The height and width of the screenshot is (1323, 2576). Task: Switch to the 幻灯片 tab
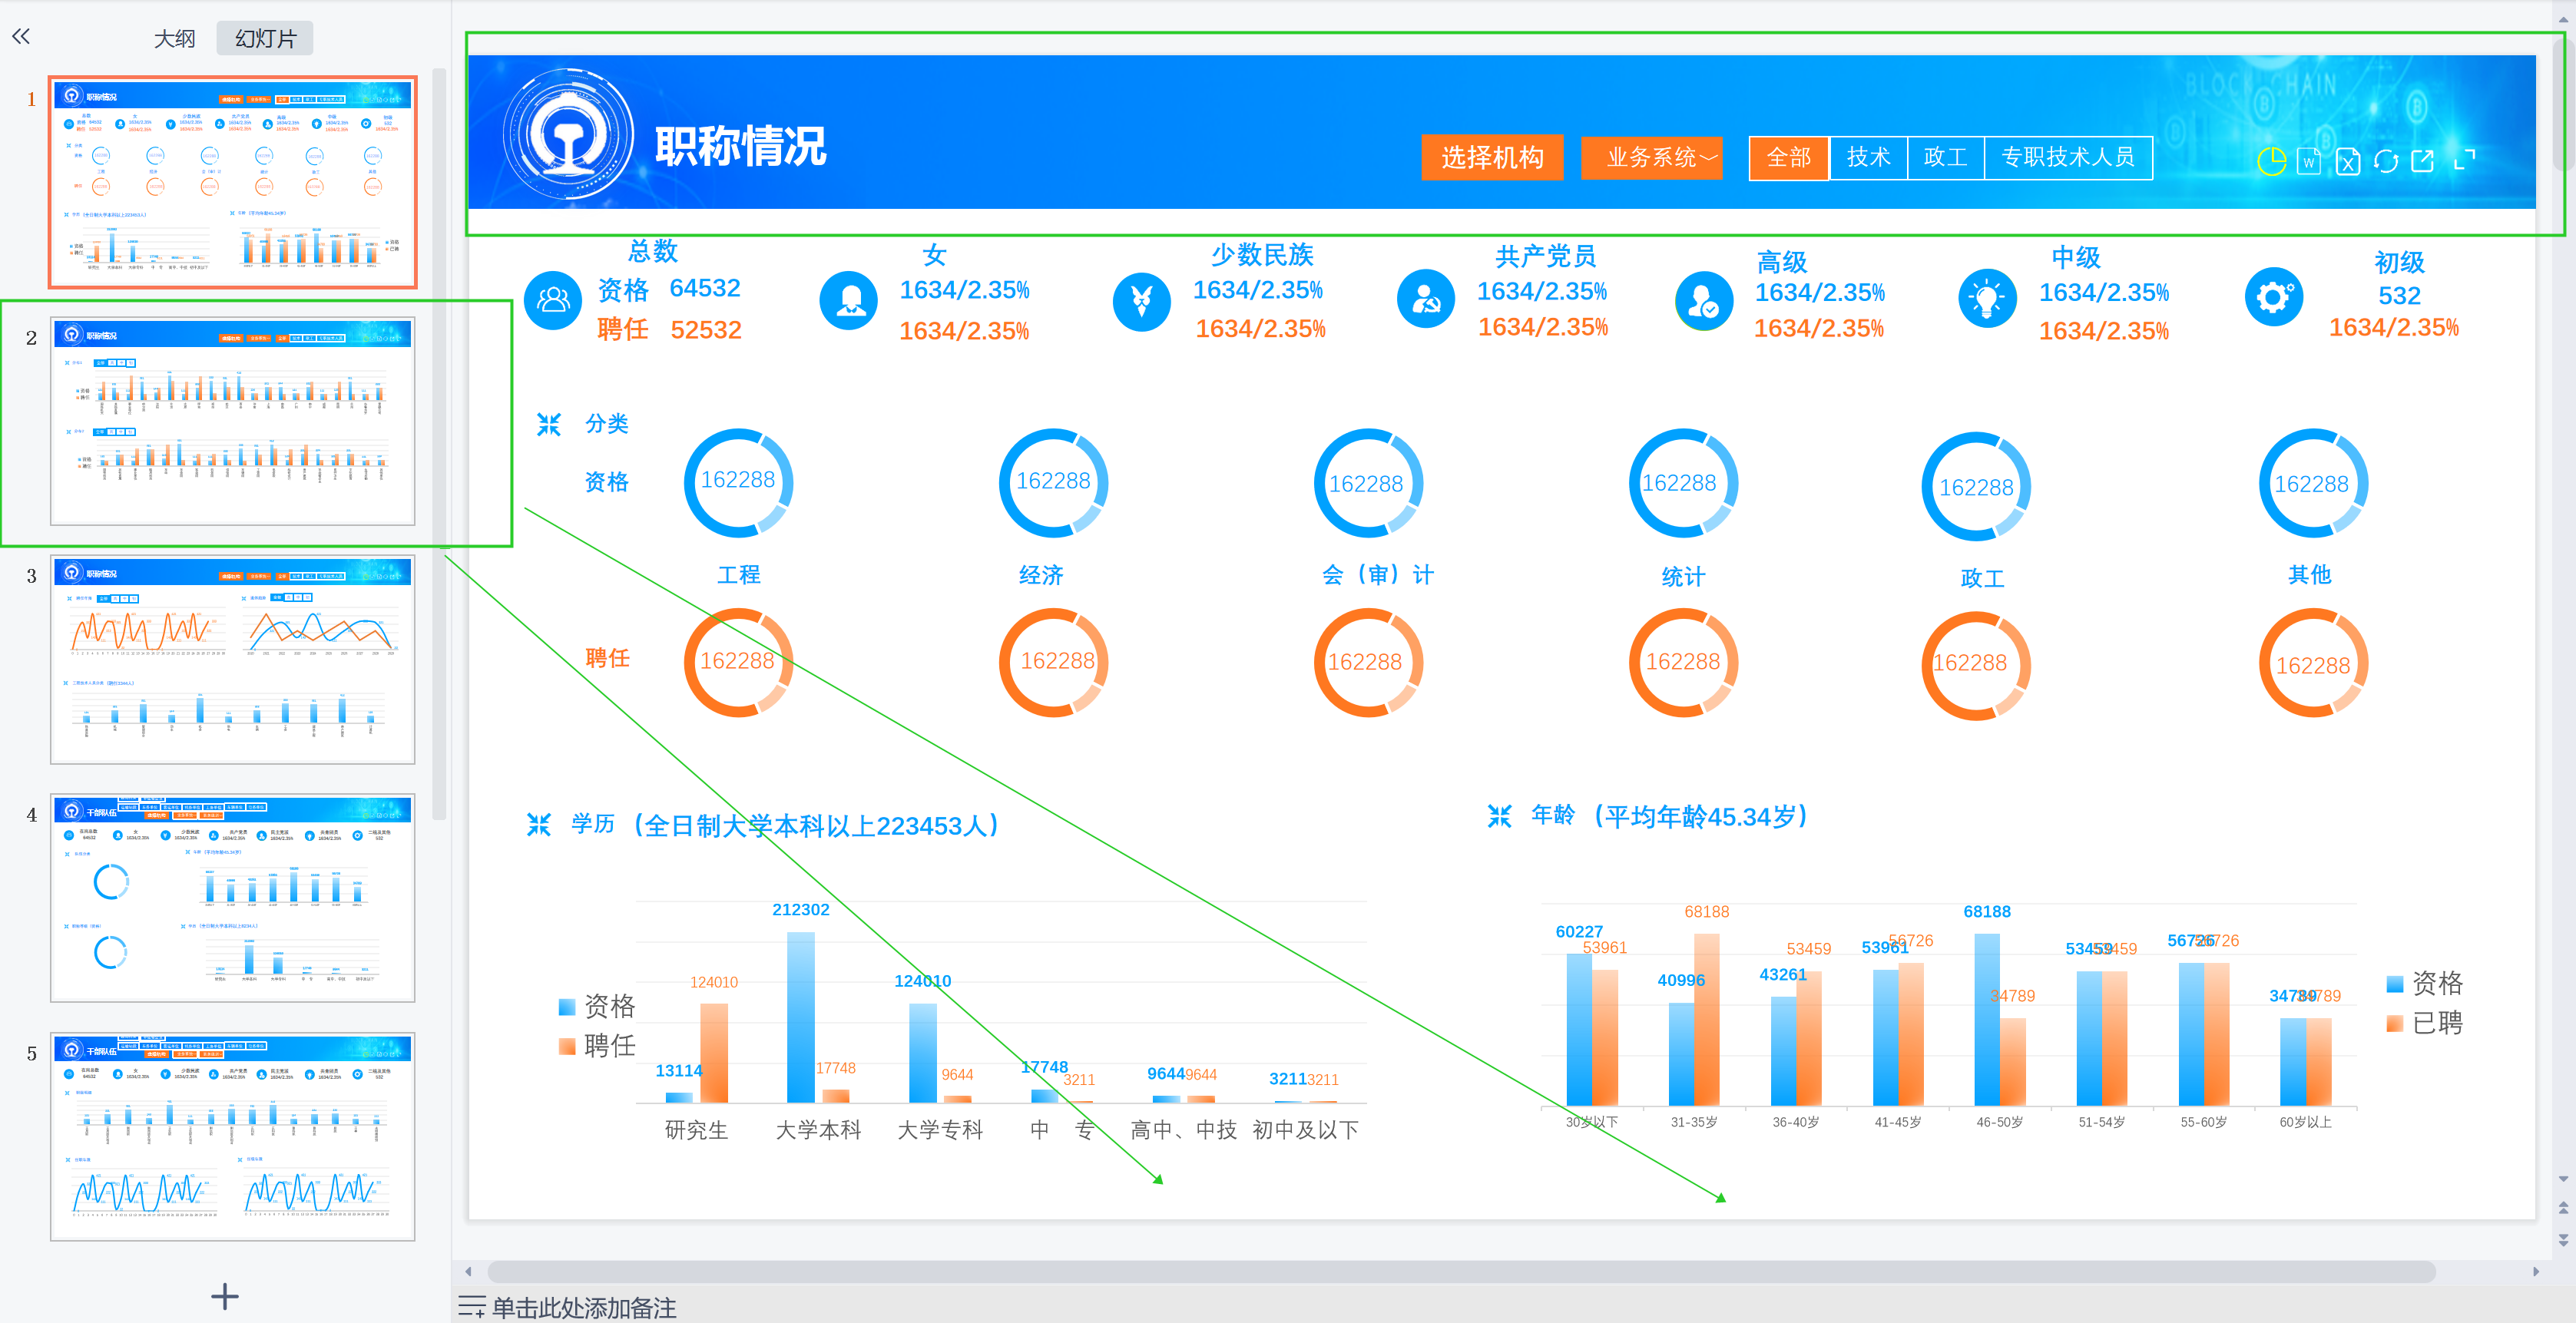(265, 38)
